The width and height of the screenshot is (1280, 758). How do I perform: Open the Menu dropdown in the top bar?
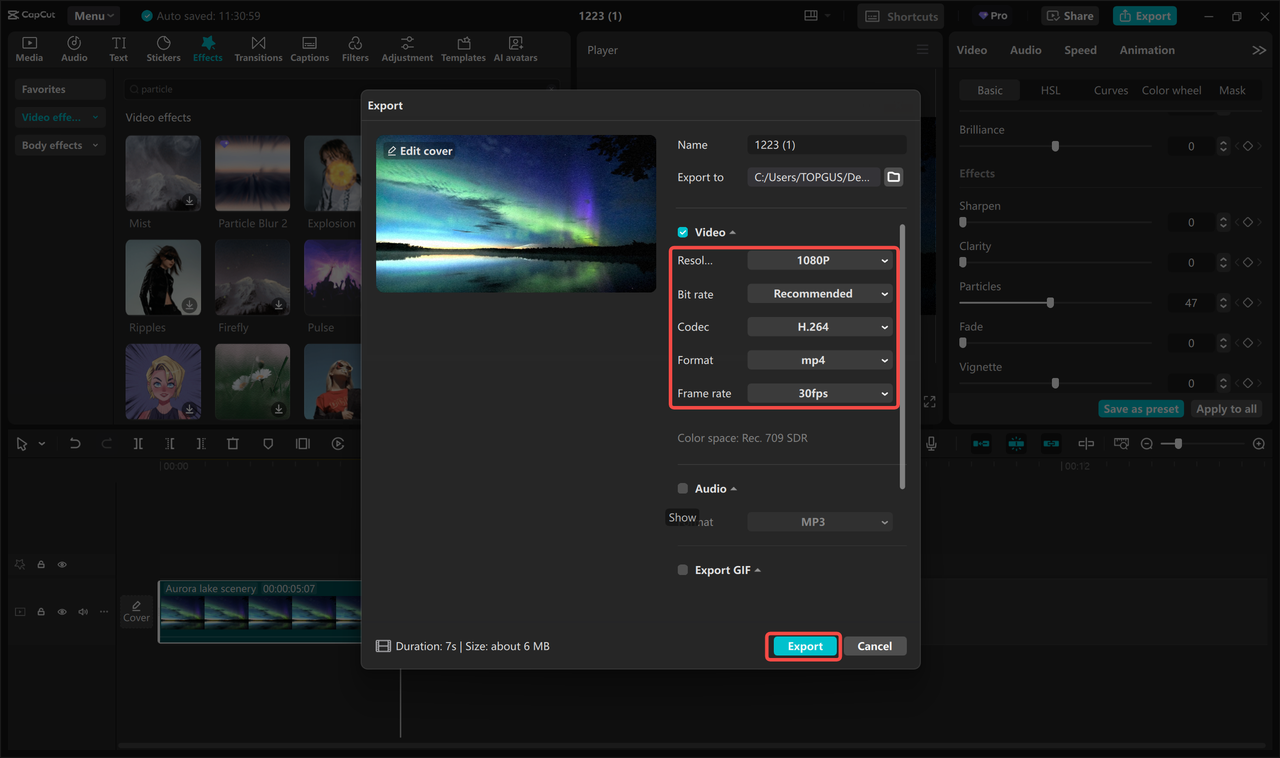(93, 15)
